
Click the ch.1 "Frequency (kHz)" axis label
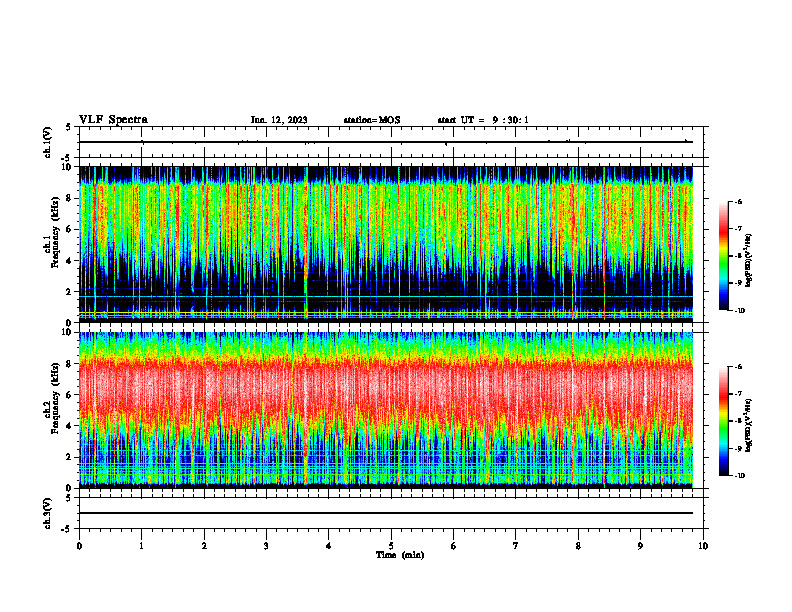pyautogui.click(x=55, y=232)
